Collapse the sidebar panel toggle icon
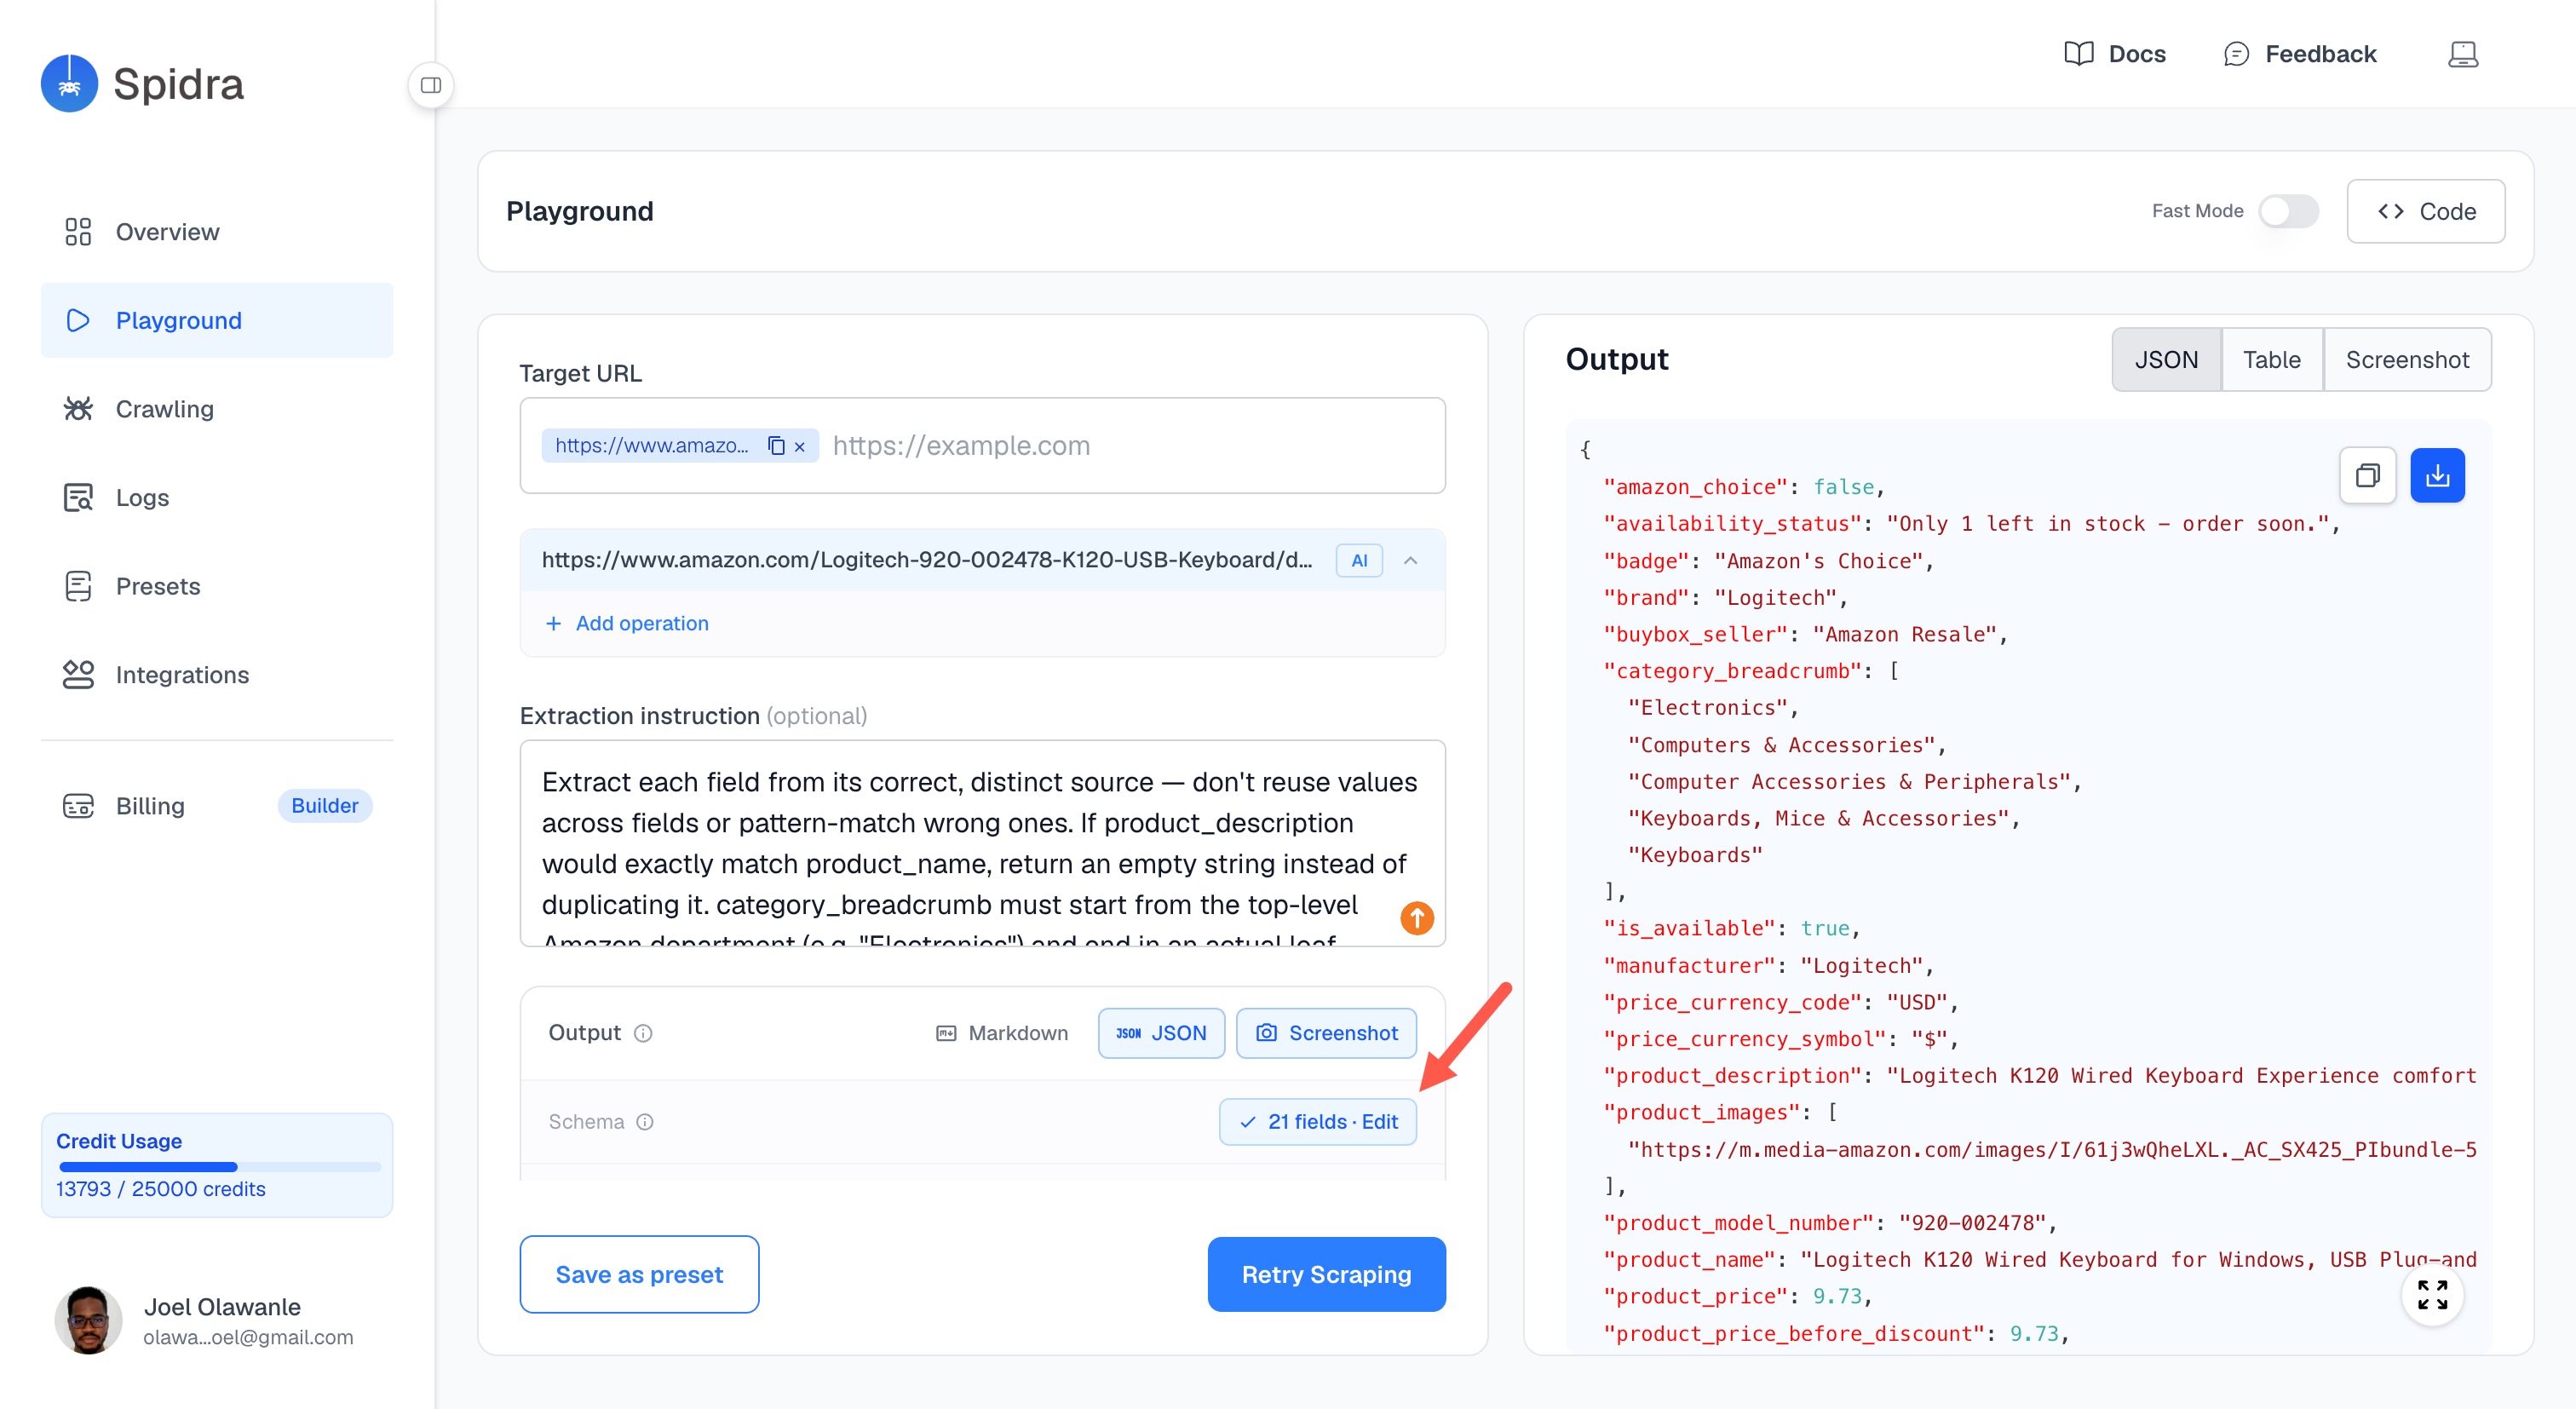The image size is (2576, 1409). click(431, 85)
